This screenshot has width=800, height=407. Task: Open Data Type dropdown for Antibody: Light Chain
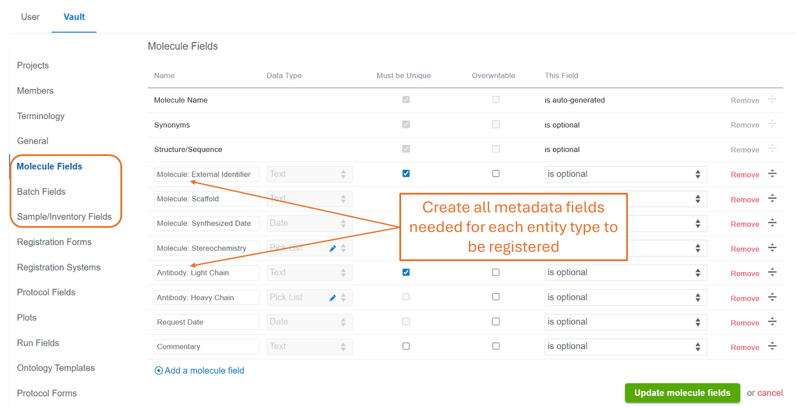(308, 273)
